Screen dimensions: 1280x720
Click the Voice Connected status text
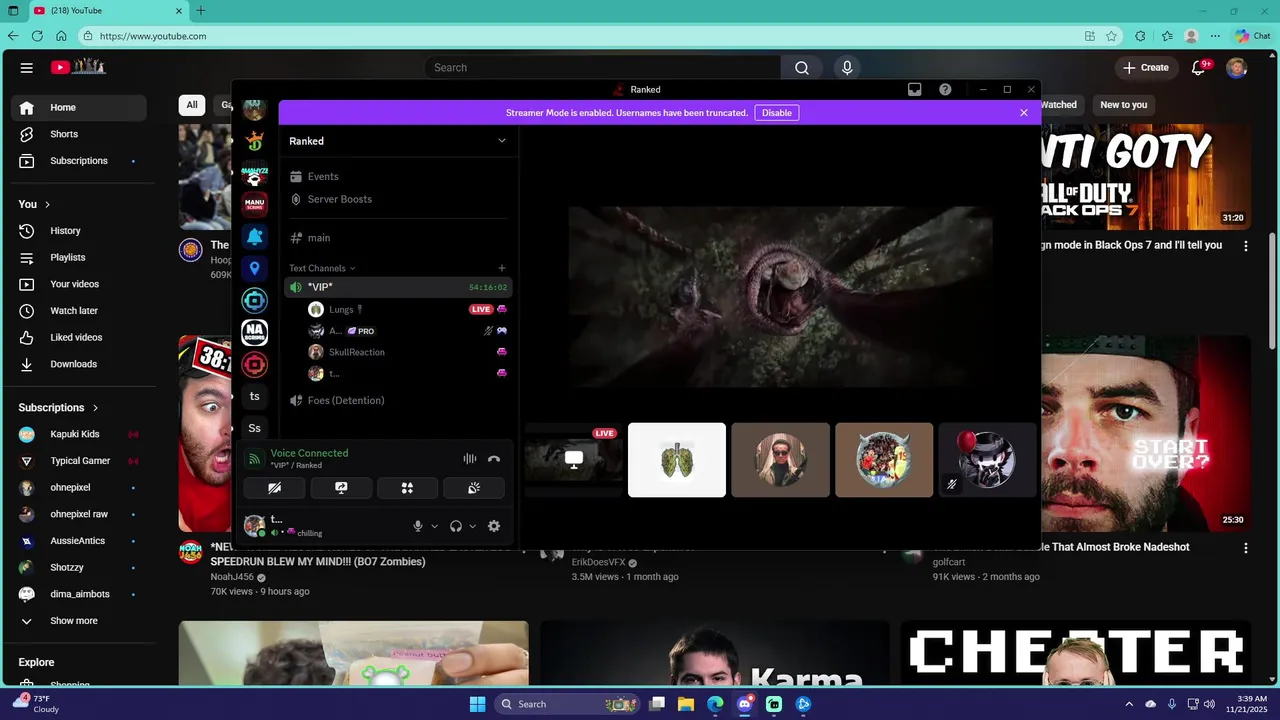click(x=309, y=453)
